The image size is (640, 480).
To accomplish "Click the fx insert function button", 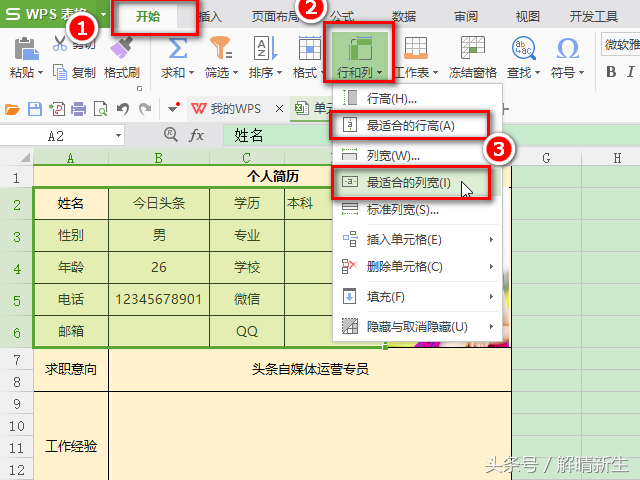I will [x=197, y=135].
